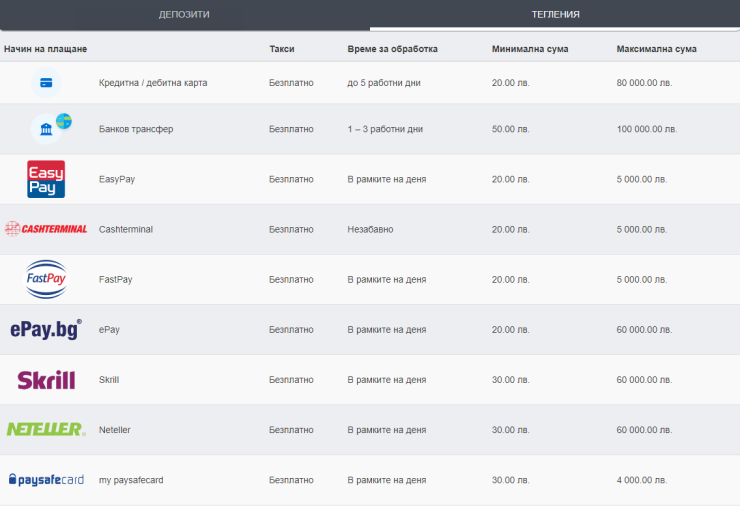Click '50.00 лв.' minimum for bank transfer
This screenshot has height=506, width=740.
pos(511,129)
